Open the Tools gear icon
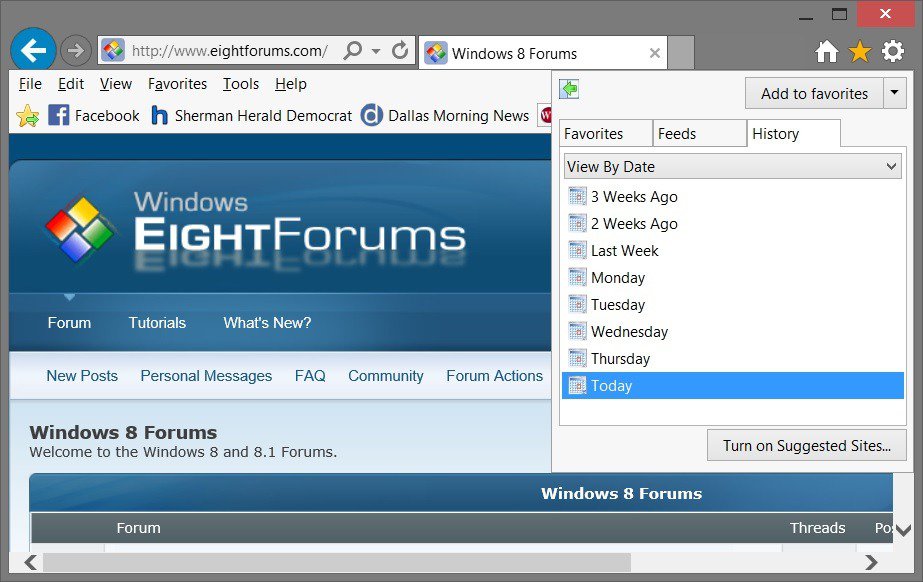The width and height of the screenshot is (923, 582). pos(893,51)
